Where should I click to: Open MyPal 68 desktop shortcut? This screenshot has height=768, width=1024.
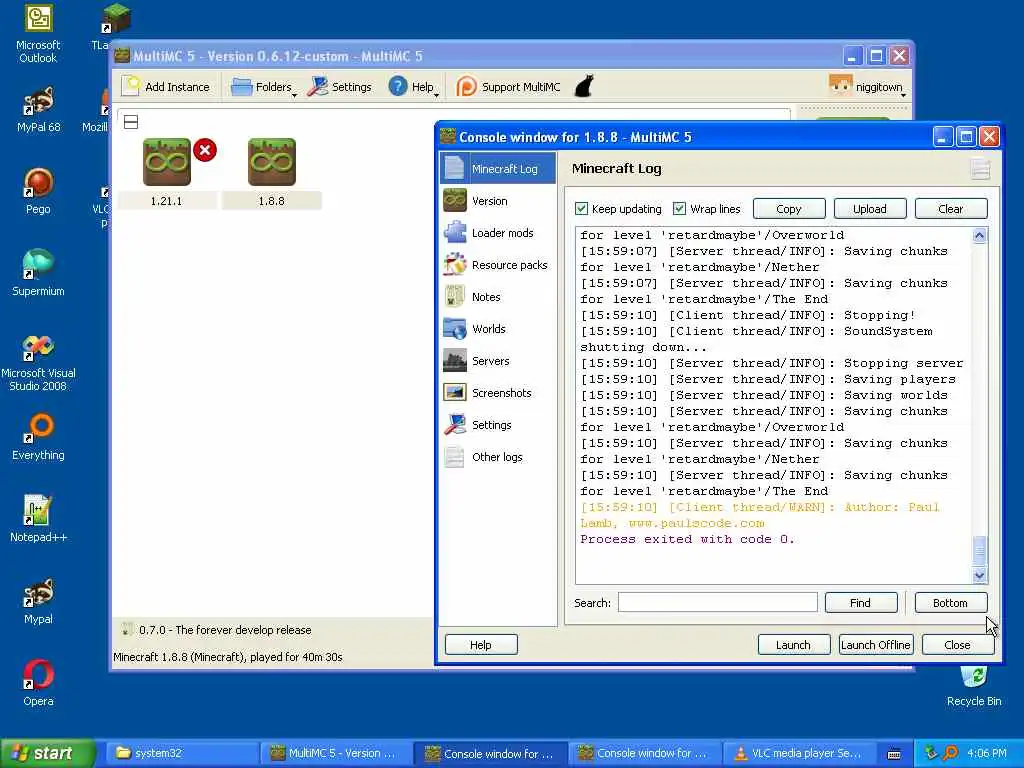(38, 110)
